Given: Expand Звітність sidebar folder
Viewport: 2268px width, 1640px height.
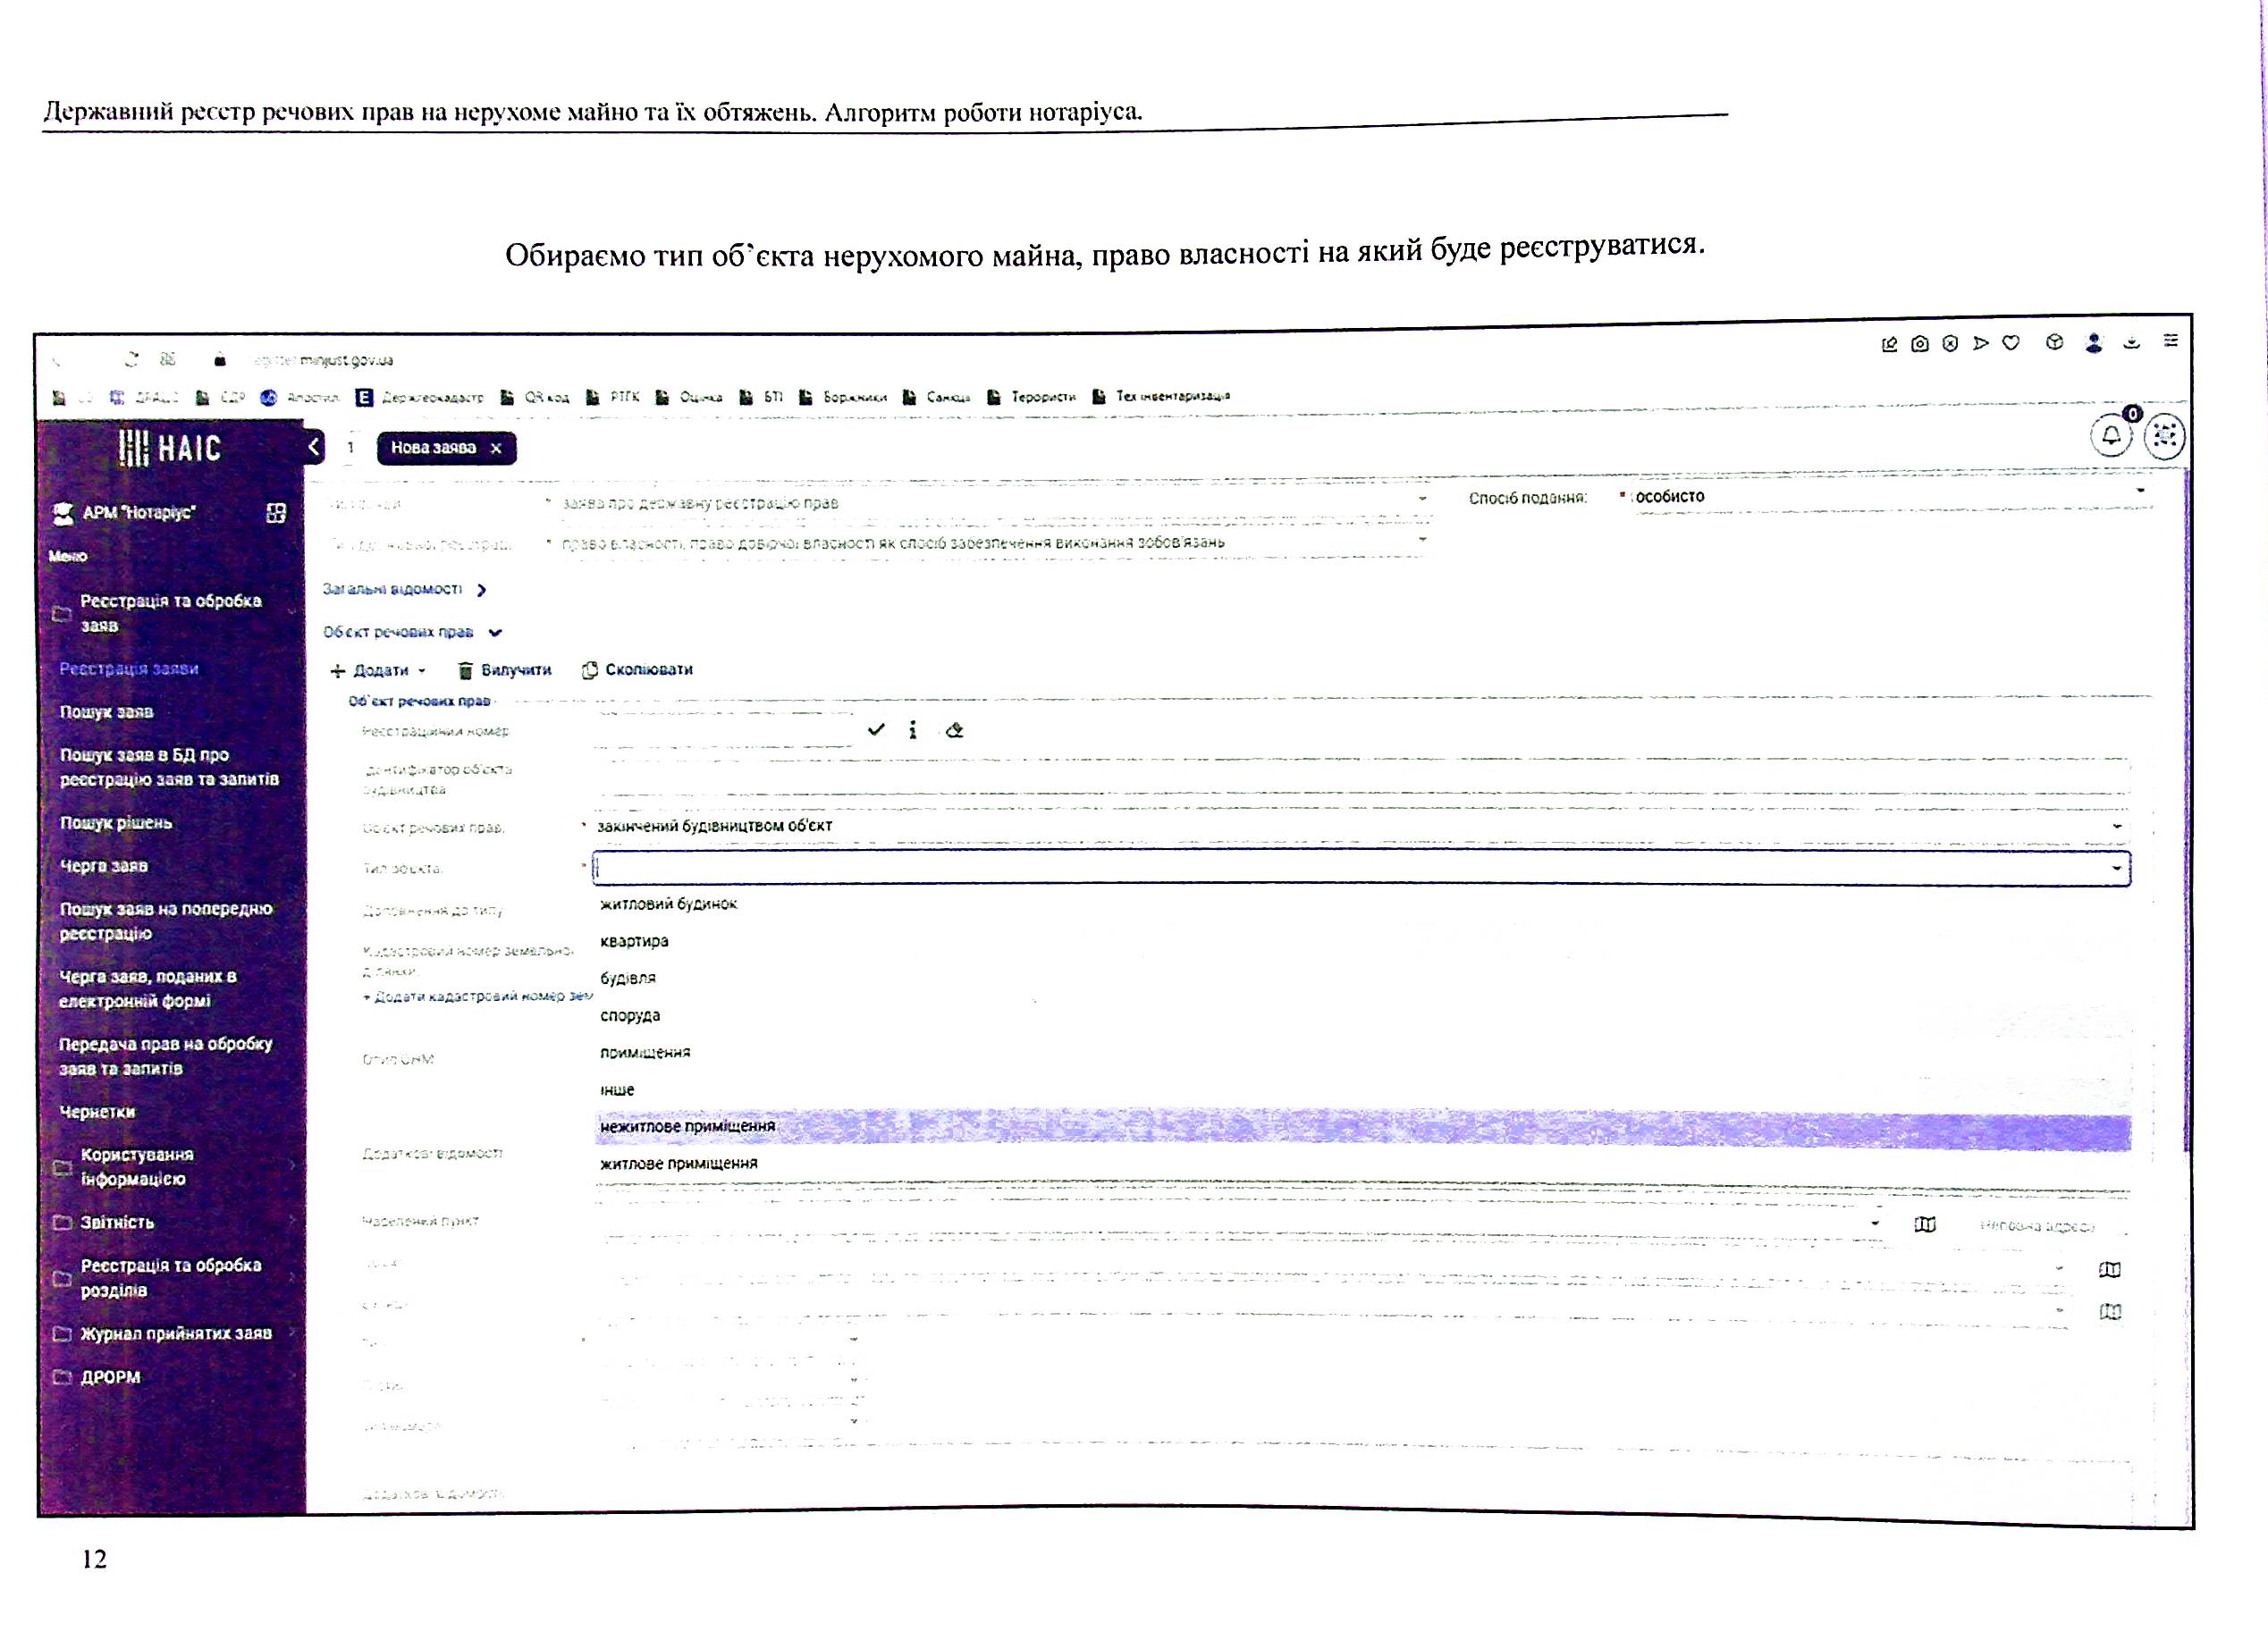Looking at the screenshot, I should pyautogui.click(x=173, y=1222).
